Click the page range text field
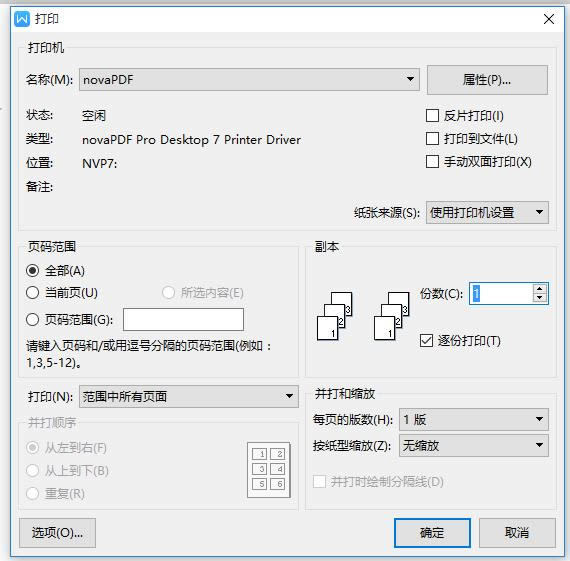The image size is (570, 561). (183, 320)
